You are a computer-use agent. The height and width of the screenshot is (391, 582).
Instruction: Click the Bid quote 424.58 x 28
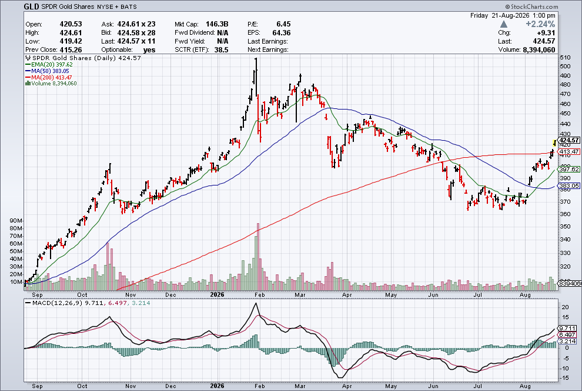pos(136,33)
